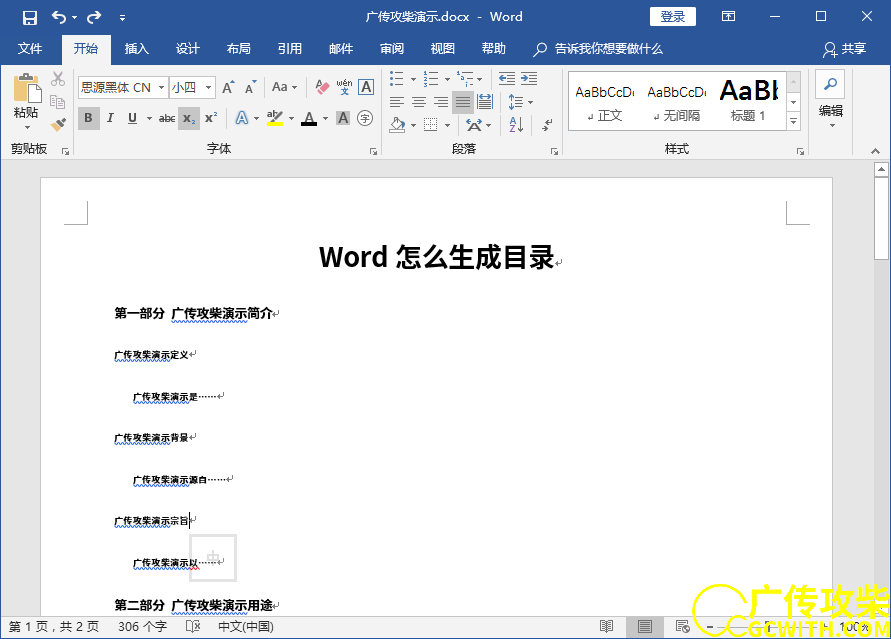Decrease the paragraph indent
This screenshot has width=891, height=639.
point(506,79)
